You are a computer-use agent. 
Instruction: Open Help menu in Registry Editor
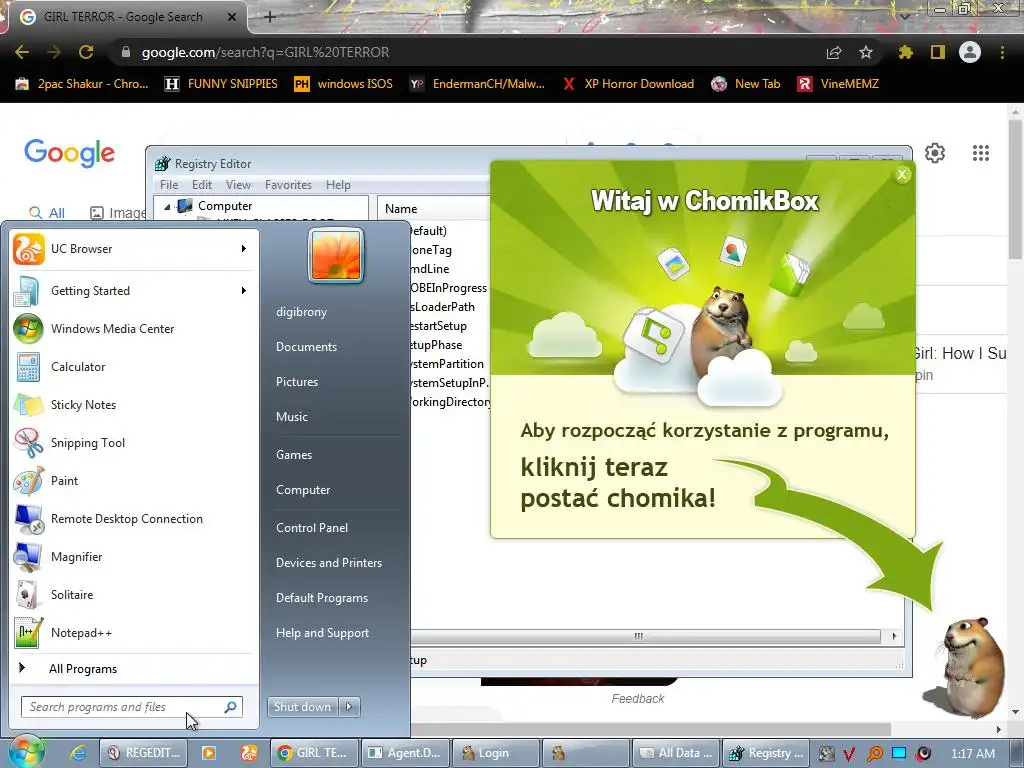click(x=338, y=185)
